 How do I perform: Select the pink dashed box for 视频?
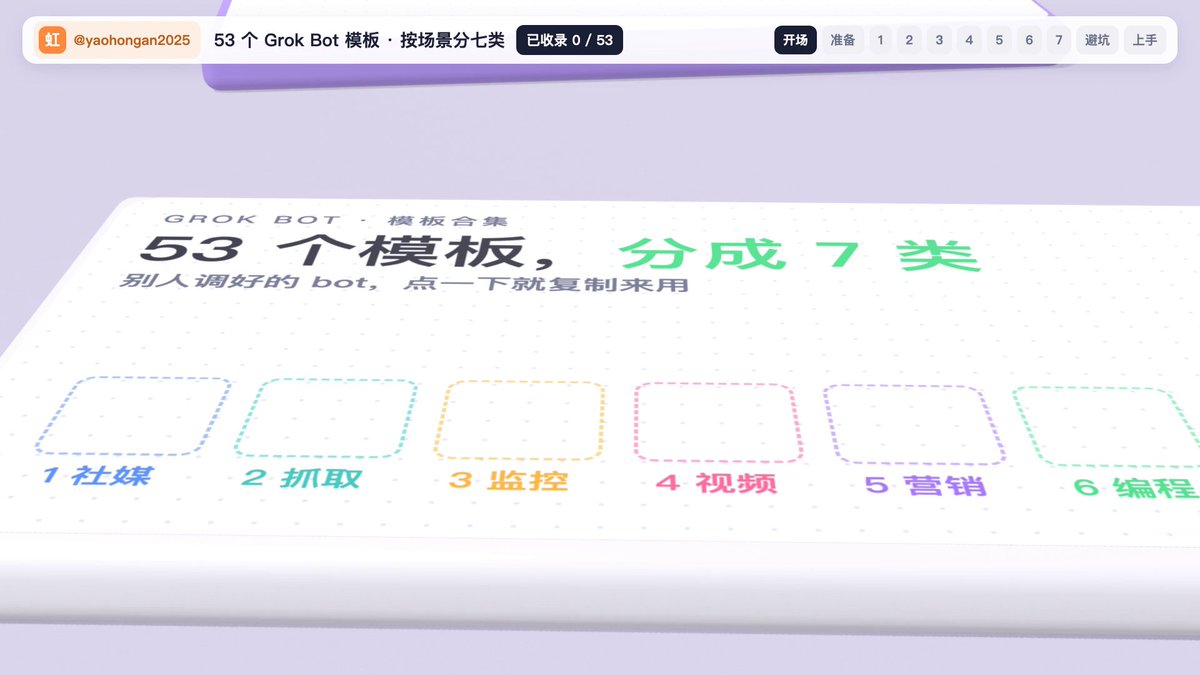point(717,423)
